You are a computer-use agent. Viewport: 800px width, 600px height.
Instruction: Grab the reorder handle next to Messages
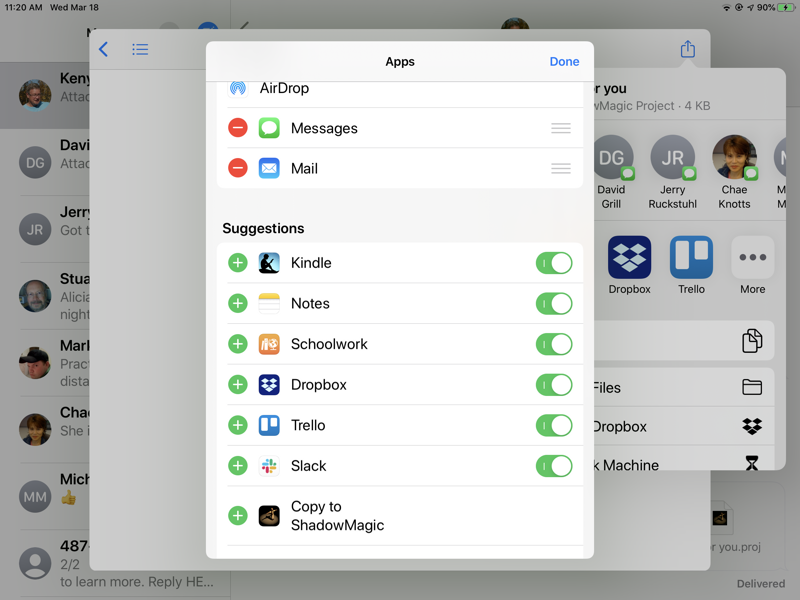[561, 128]
